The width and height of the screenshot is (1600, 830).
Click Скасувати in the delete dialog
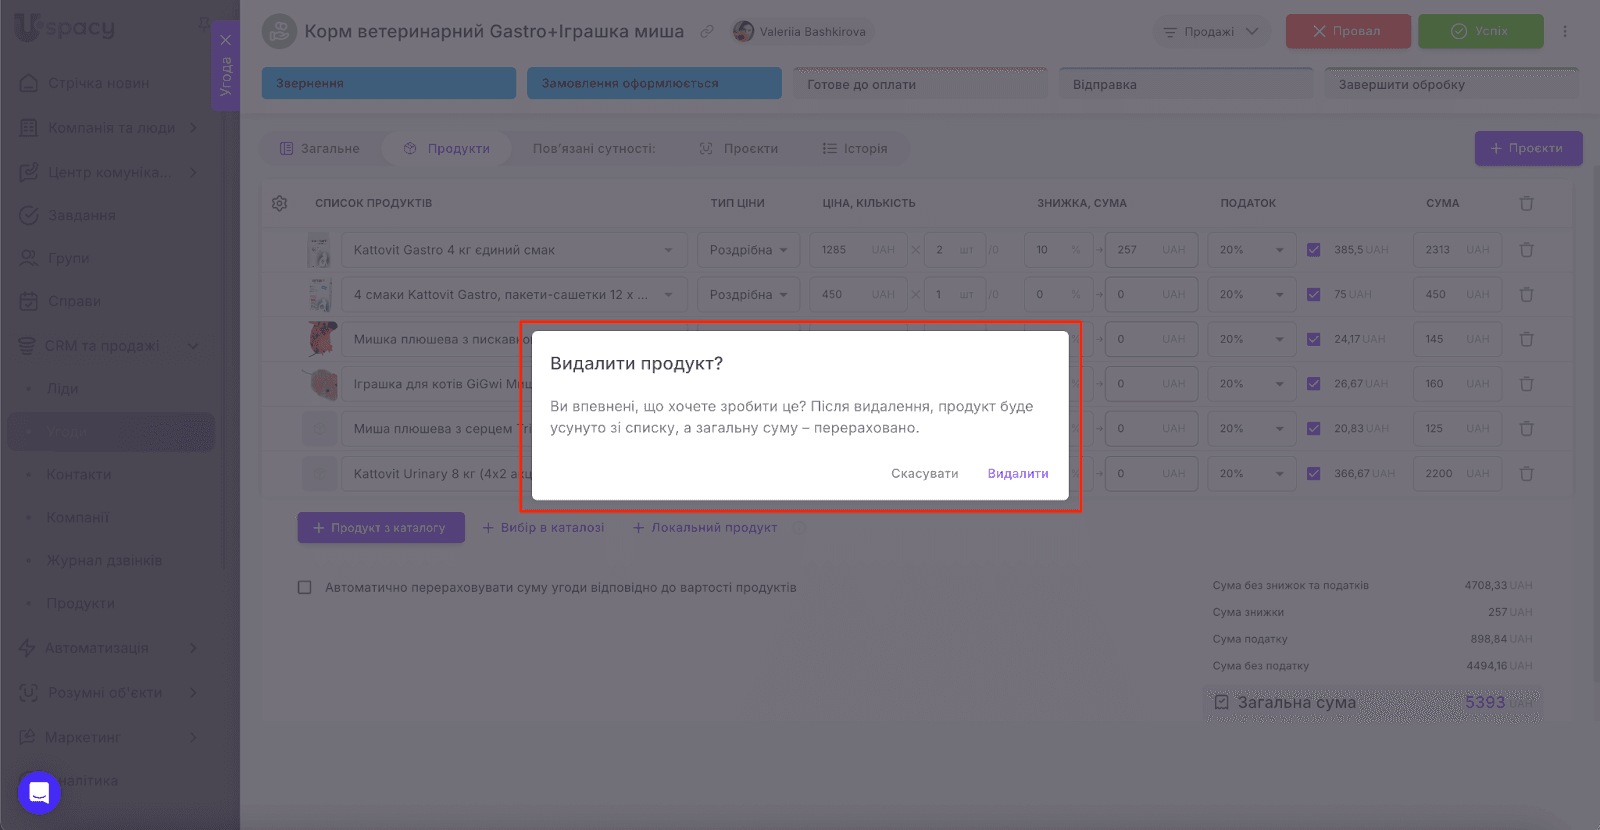tap(925, 474)
